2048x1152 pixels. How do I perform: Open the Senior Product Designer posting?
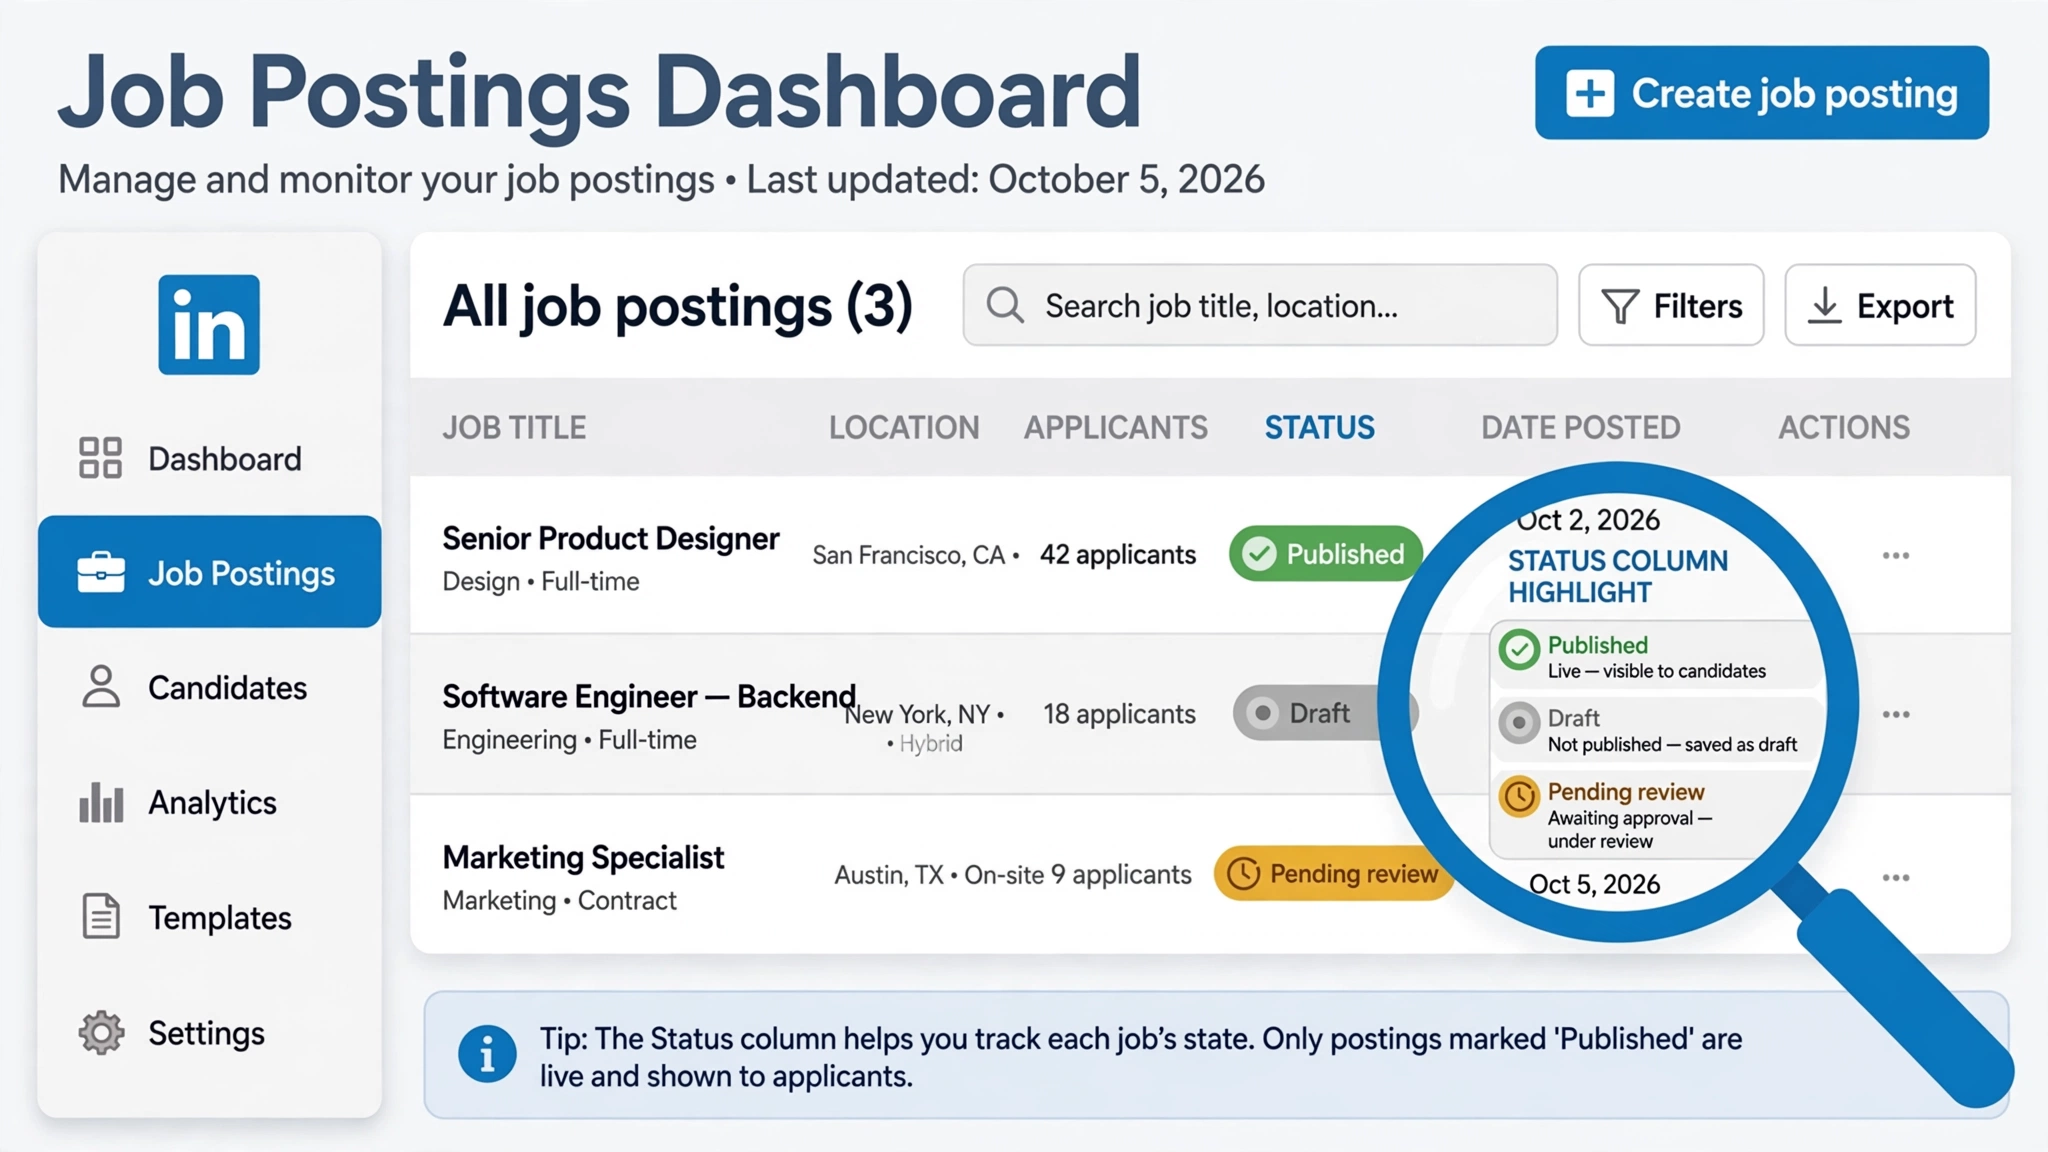pyautogui.click(x=610, y=538)
